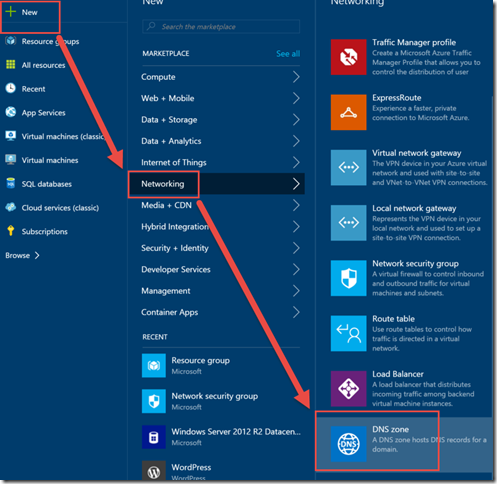The width and height of the screenshot is (497, 484).
Task: Click Windows Server 2012 R2 Datacen... text
Action: (236, 432)
